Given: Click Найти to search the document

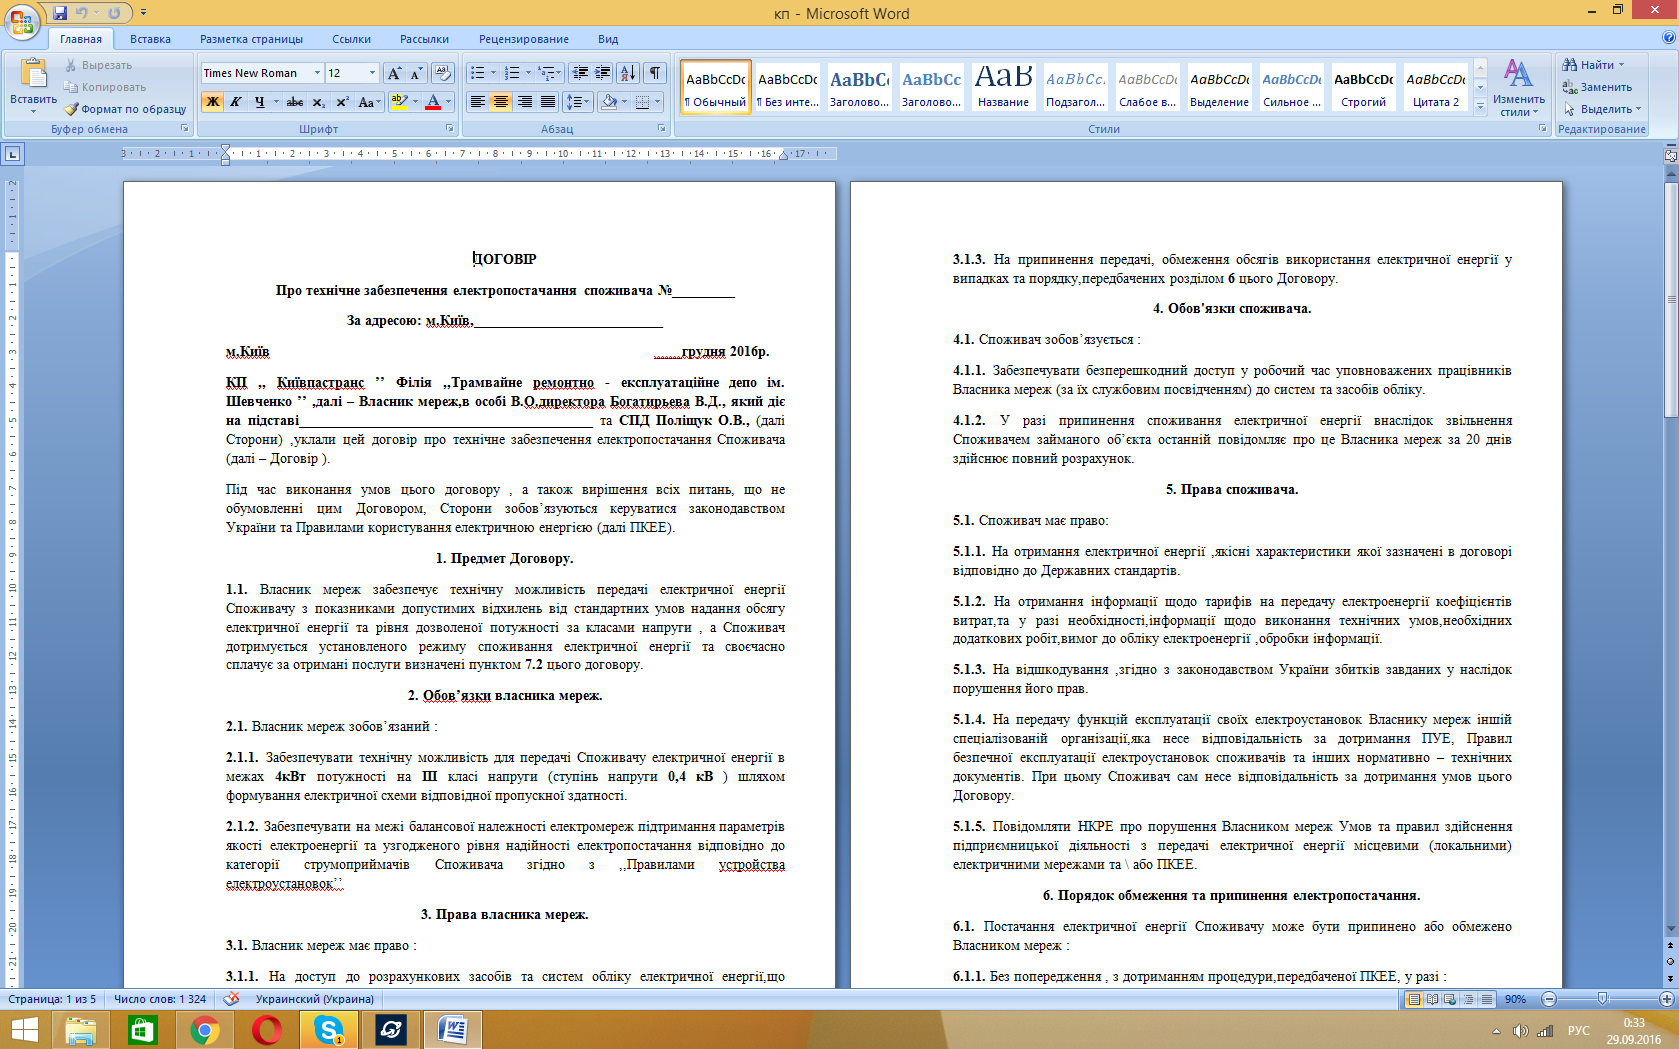Looking at the screenshot, I should 1594,65.
